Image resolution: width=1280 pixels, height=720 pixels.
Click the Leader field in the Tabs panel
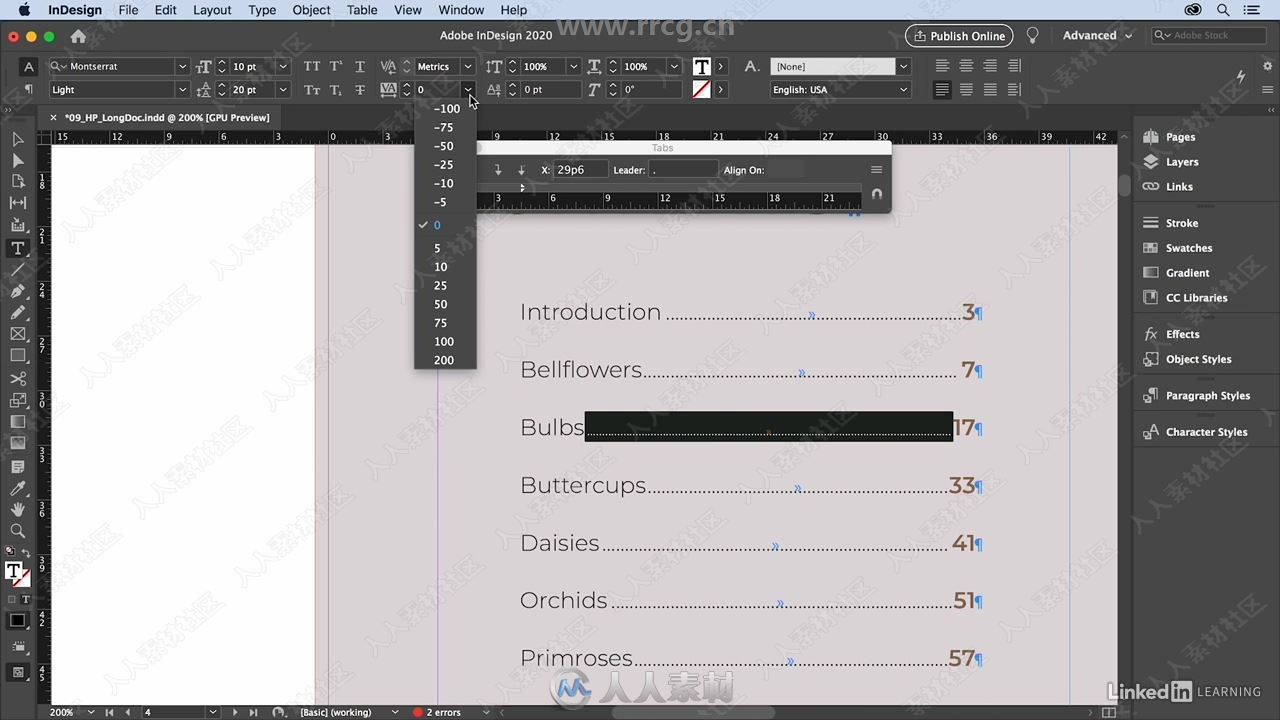(x=683, y=170)
